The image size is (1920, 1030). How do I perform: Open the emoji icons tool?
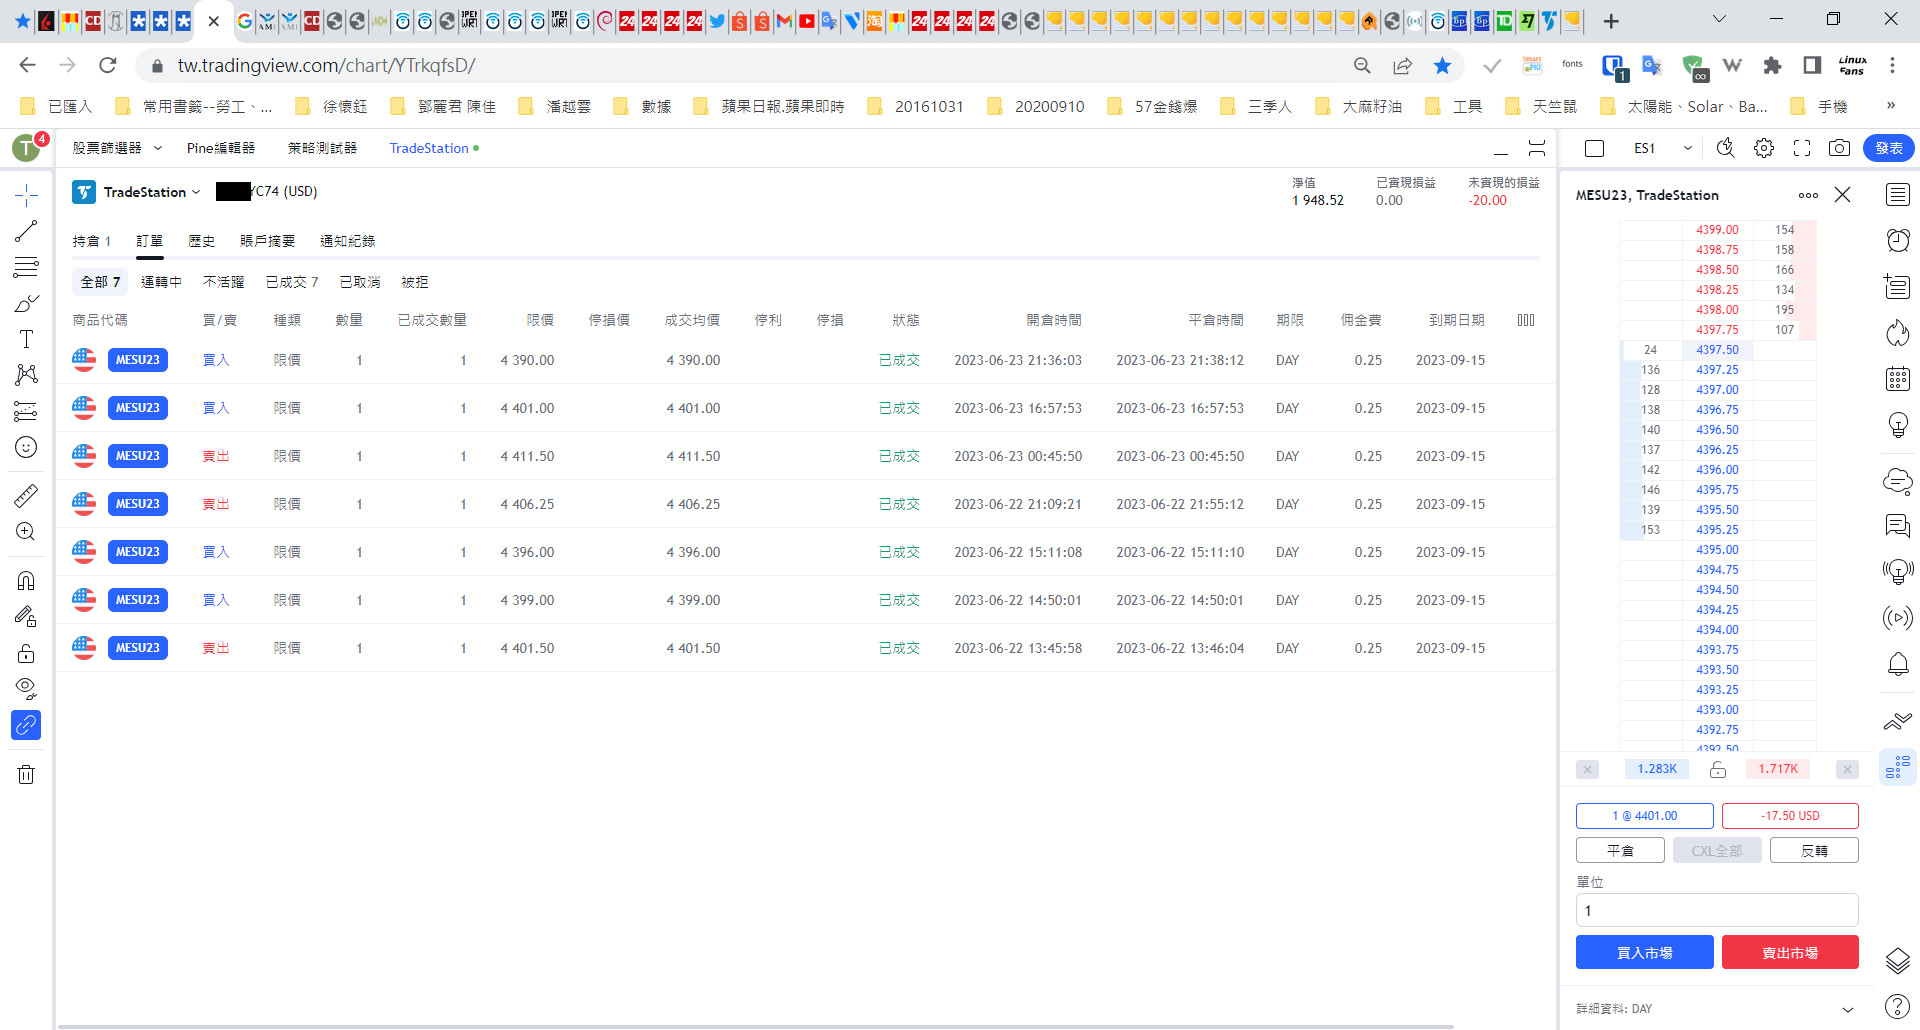26,447
